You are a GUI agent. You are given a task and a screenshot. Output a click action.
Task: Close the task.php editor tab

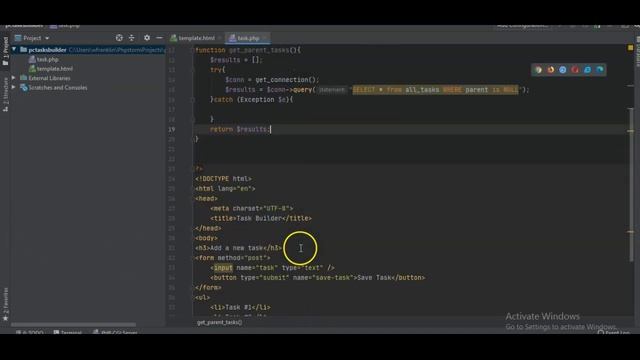click(x=265, y=38)
